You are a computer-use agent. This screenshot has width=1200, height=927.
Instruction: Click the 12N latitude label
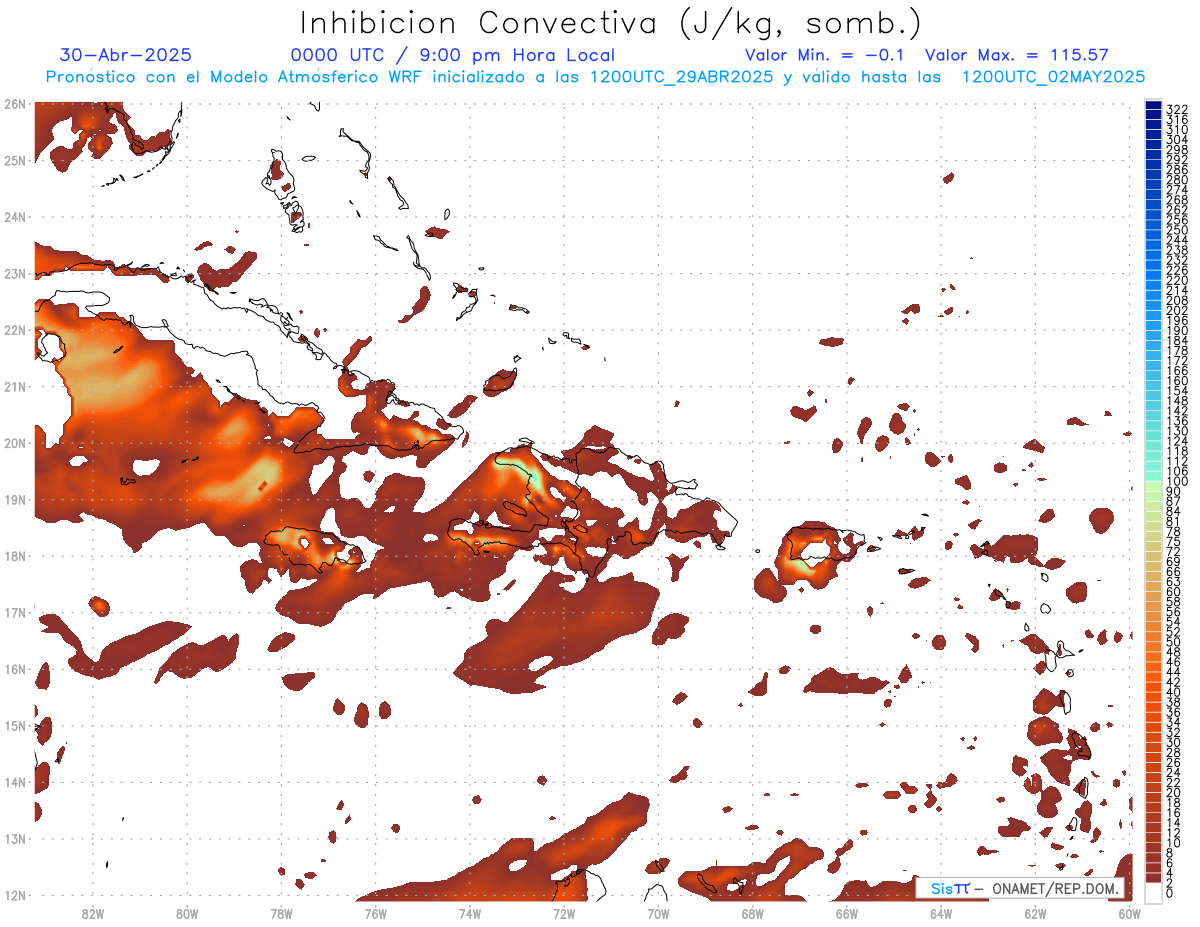(x=14, y=895)
